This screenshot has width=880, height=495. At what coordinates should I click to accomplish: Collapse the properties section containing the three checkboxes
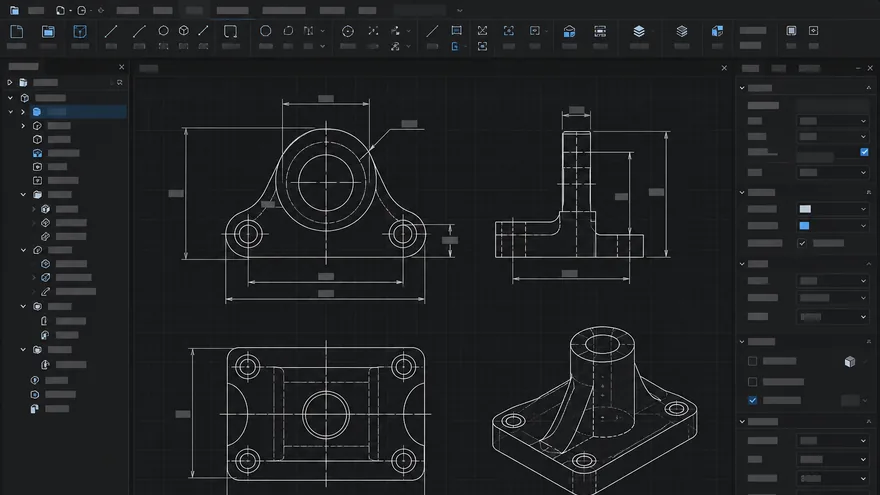tap(742, 341)
